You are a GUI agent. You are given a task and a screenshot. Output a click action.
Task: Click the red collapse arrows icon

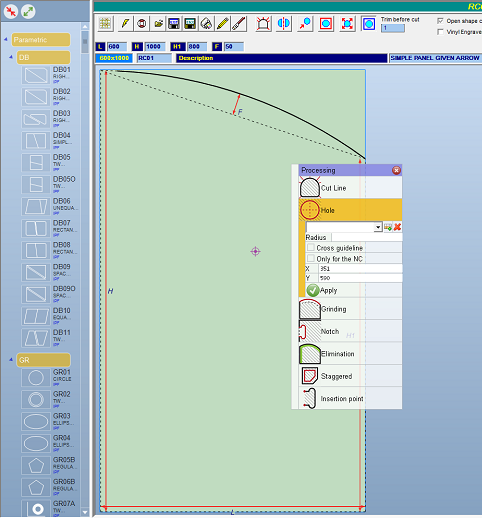[11, 12]
